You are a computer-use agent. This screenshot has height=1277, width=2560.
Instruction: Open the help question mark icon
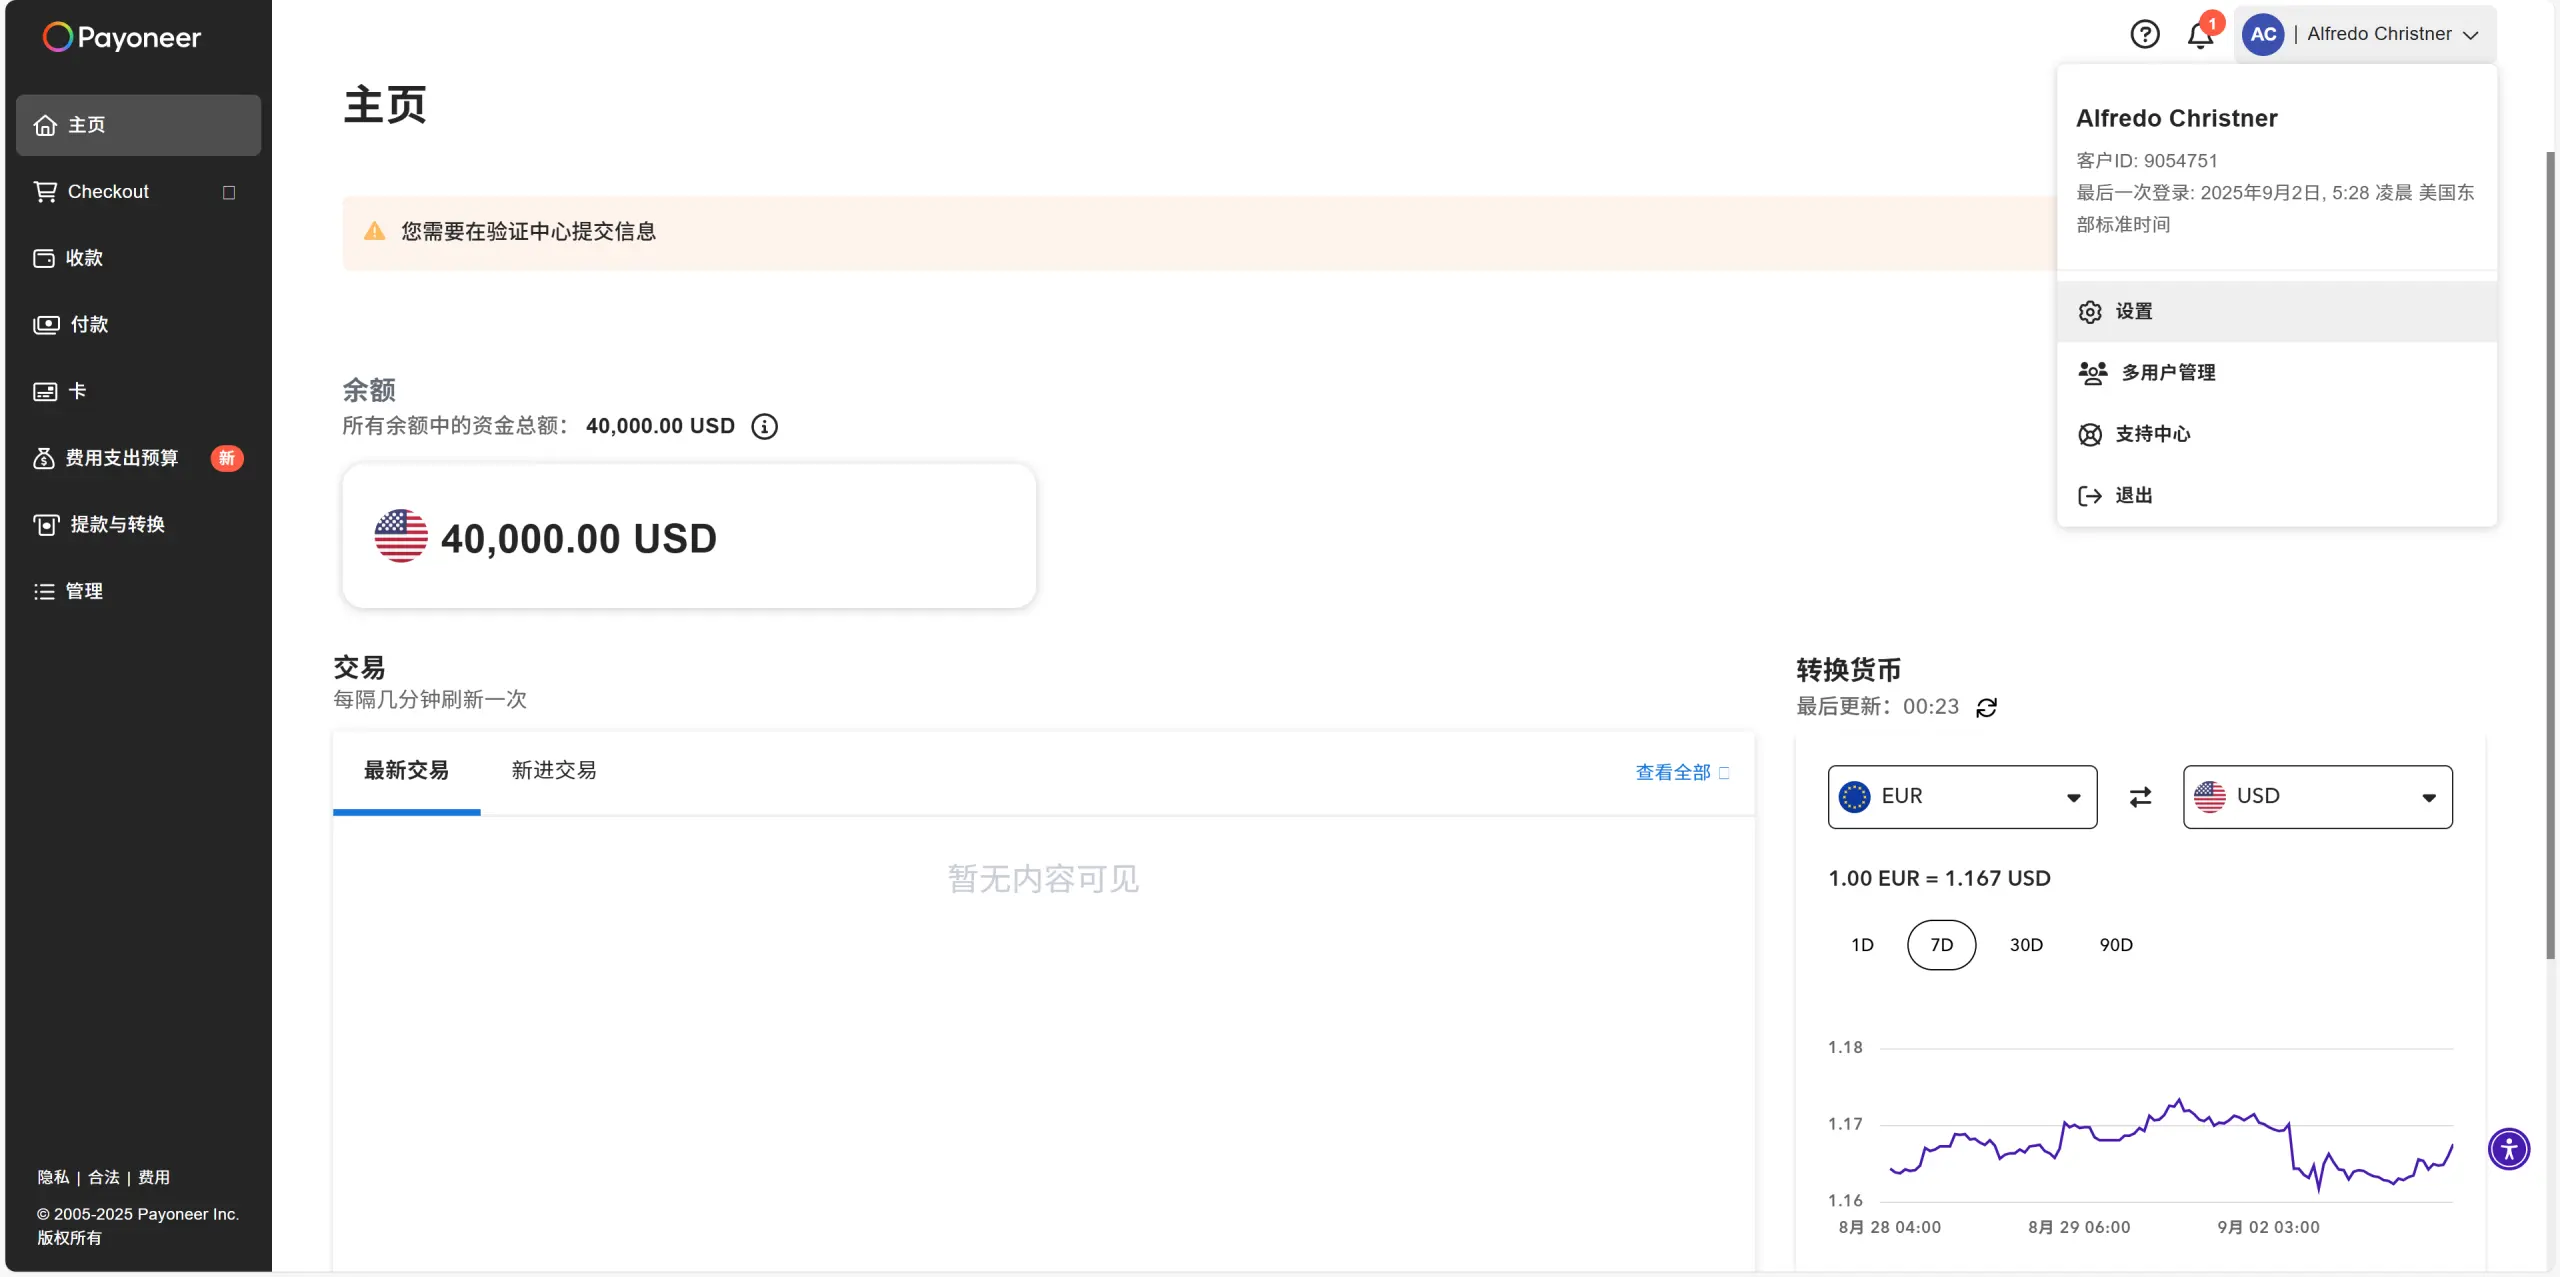(2144, 34)
